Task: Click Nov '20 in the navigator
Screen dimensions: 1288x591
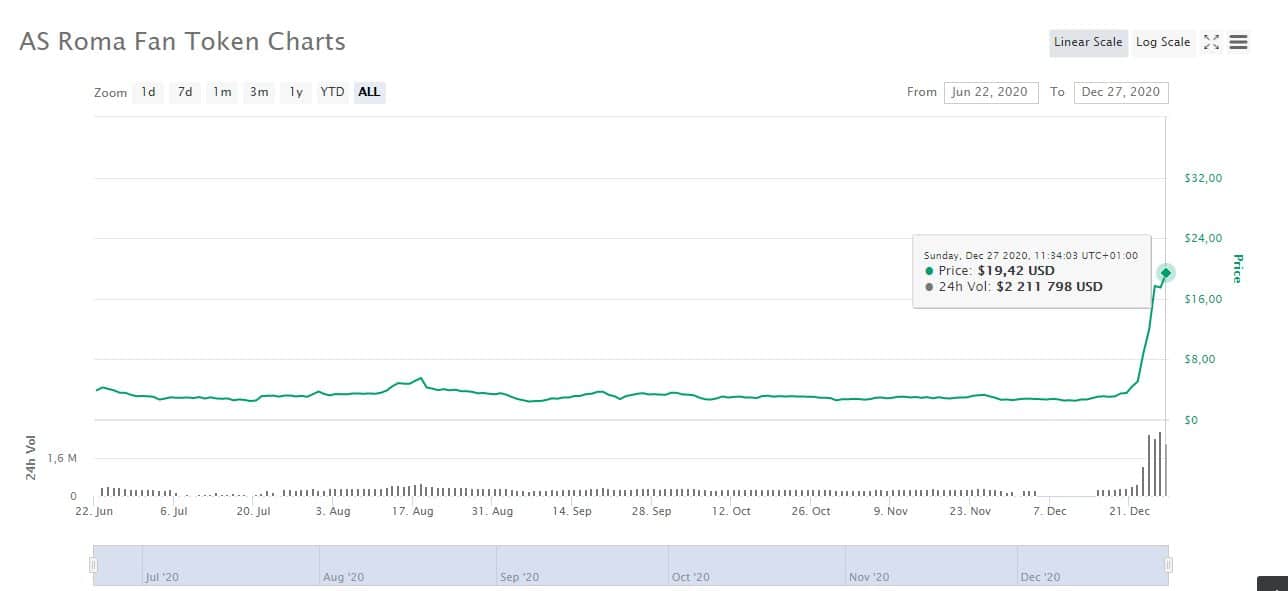Action: tap(869, 577)
